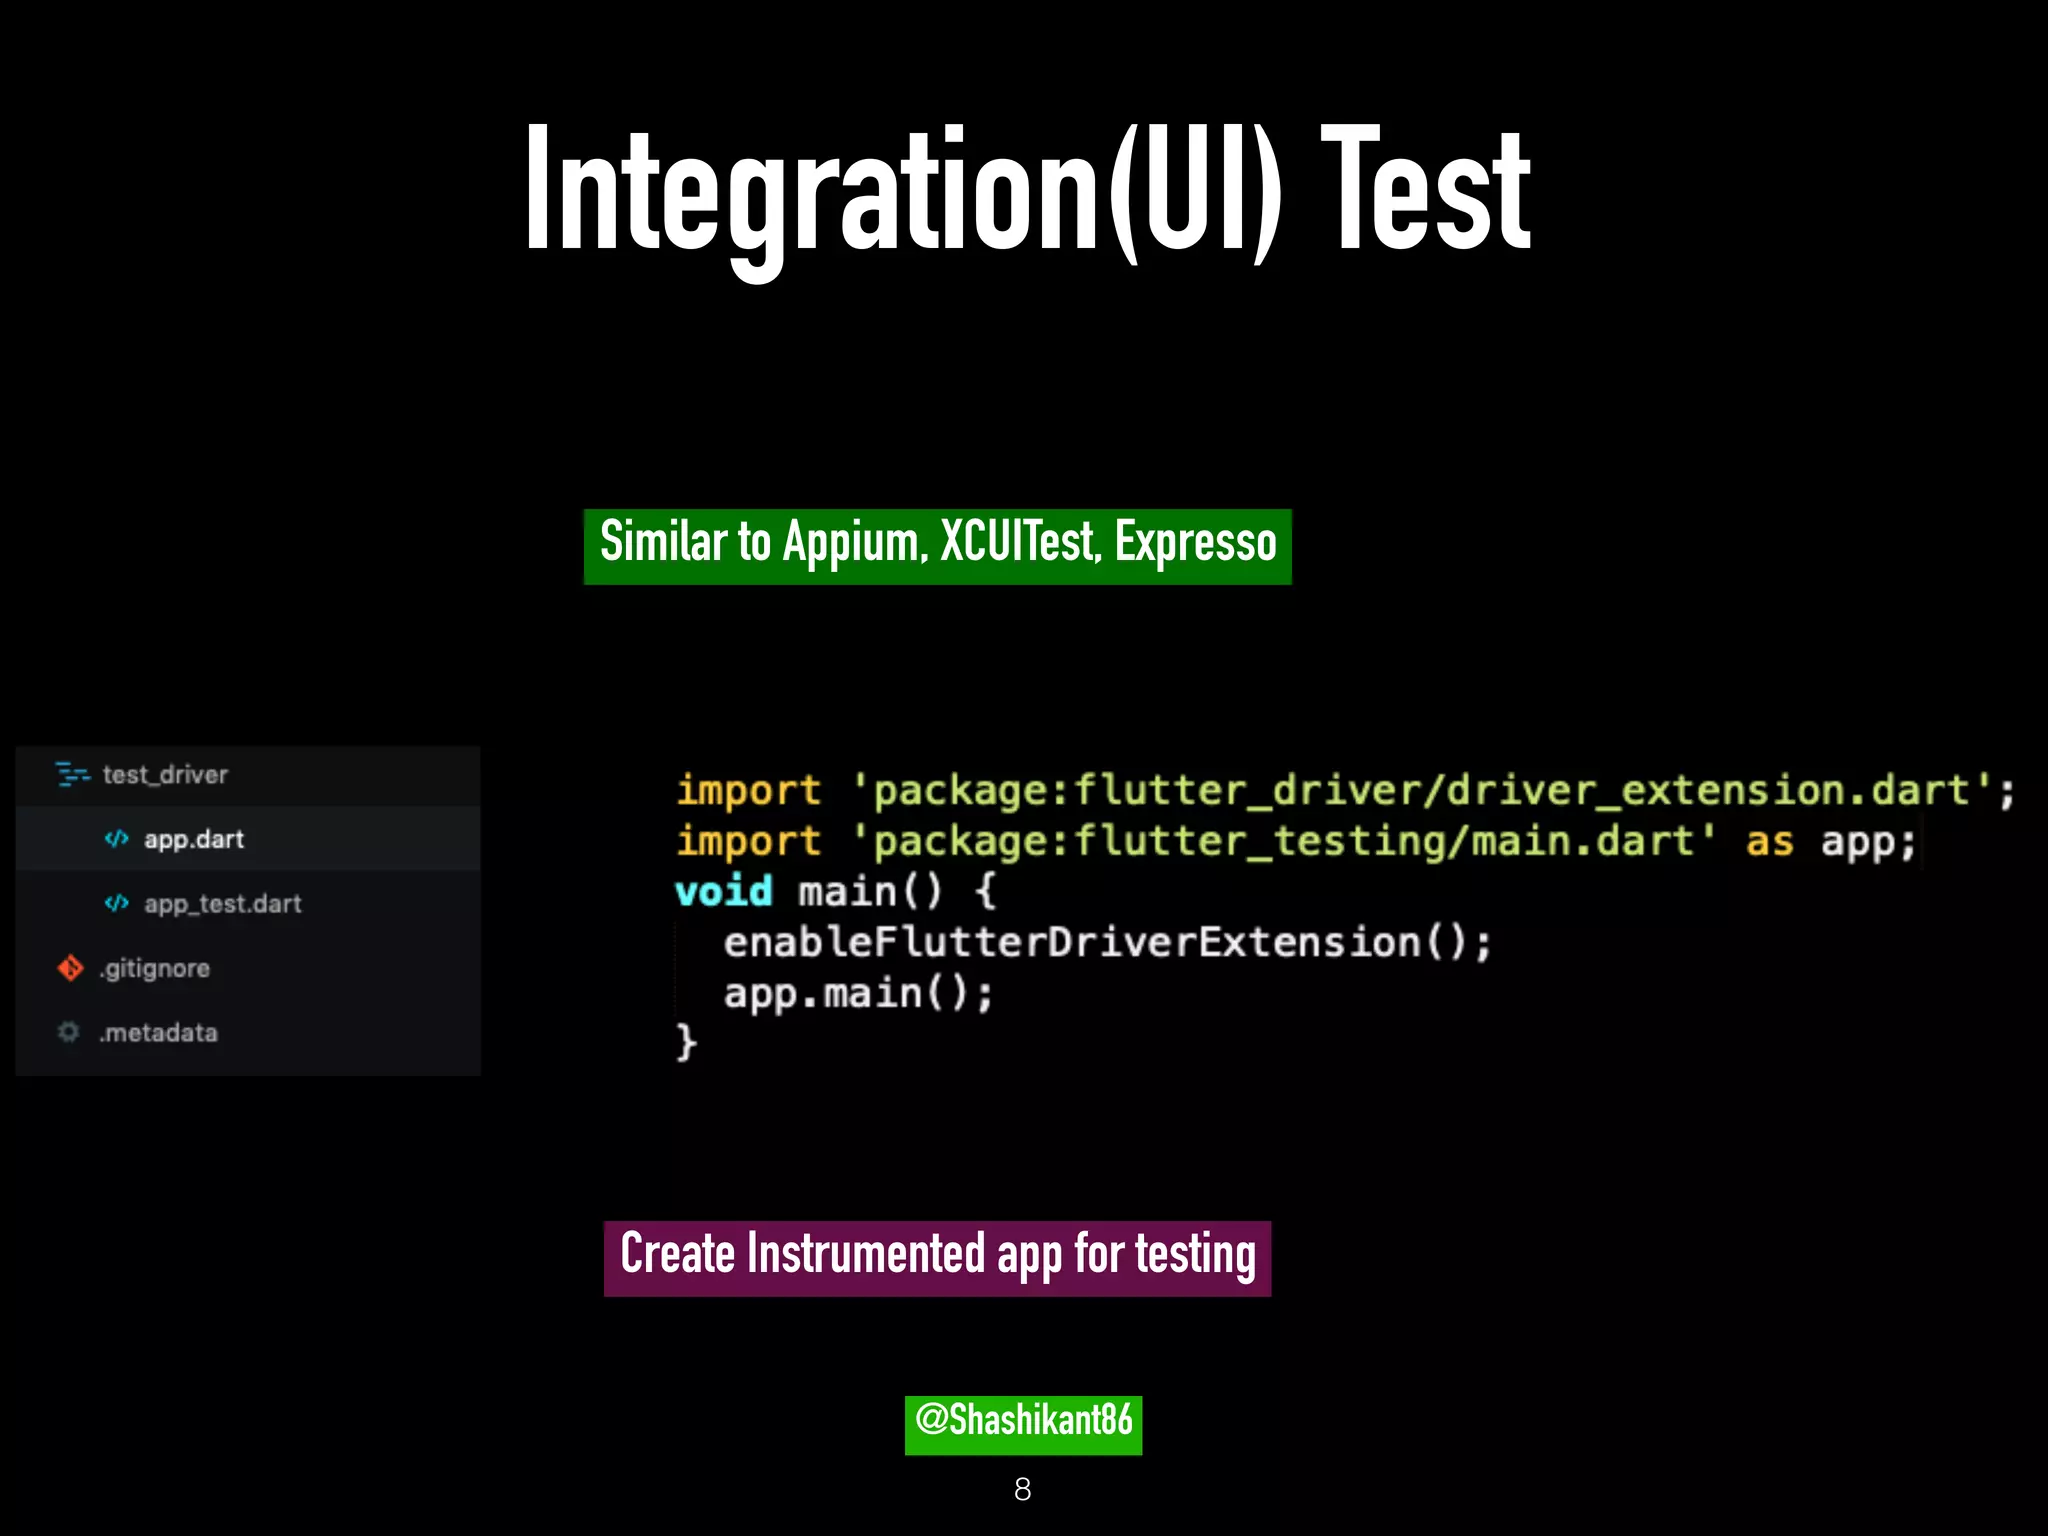Click the enableFlutterDriverExtension() call
This screenshot has height=1536, width=2048.
click(x=1107, y=942)
